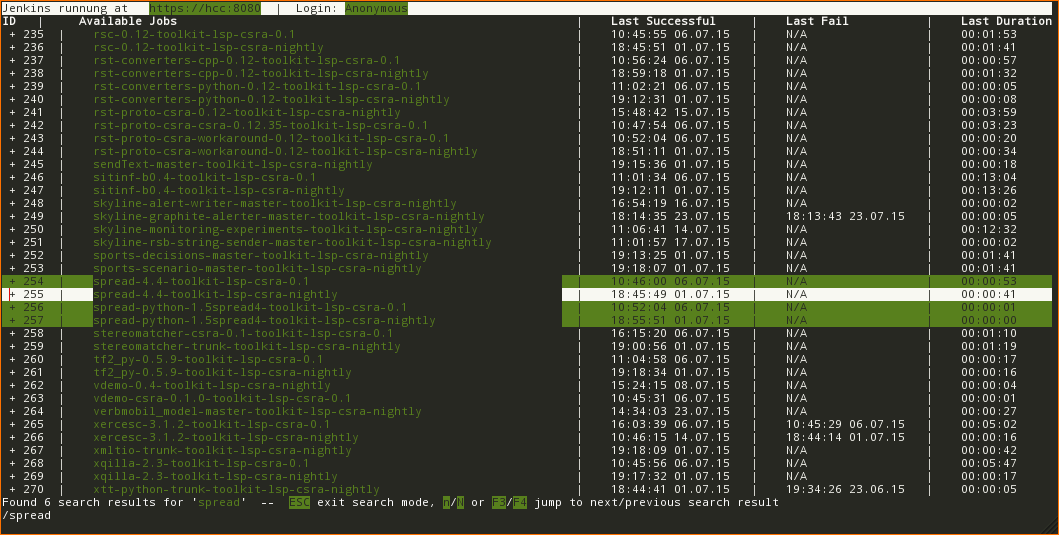Click the uppercase N previous-result hint

tap(461, 503)
